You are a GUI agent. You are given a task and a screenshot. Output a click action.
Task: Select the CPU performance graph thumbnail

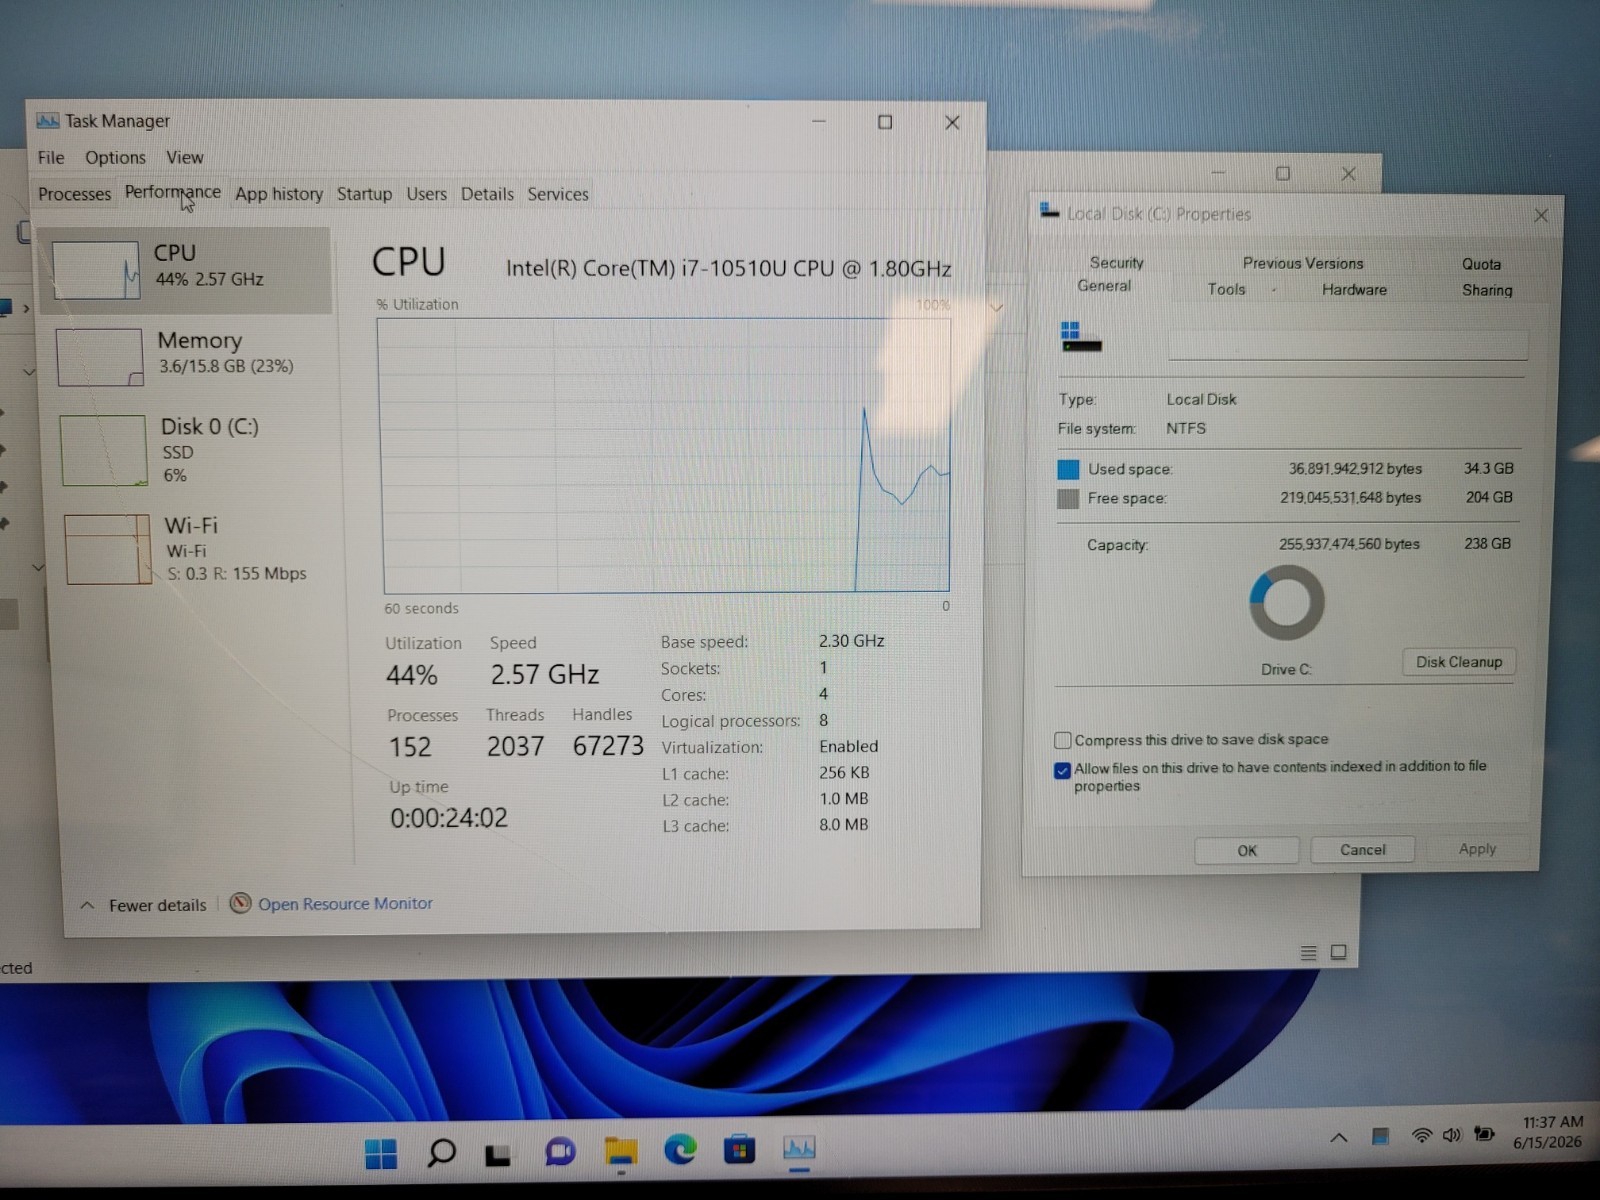tap(96, 270)
